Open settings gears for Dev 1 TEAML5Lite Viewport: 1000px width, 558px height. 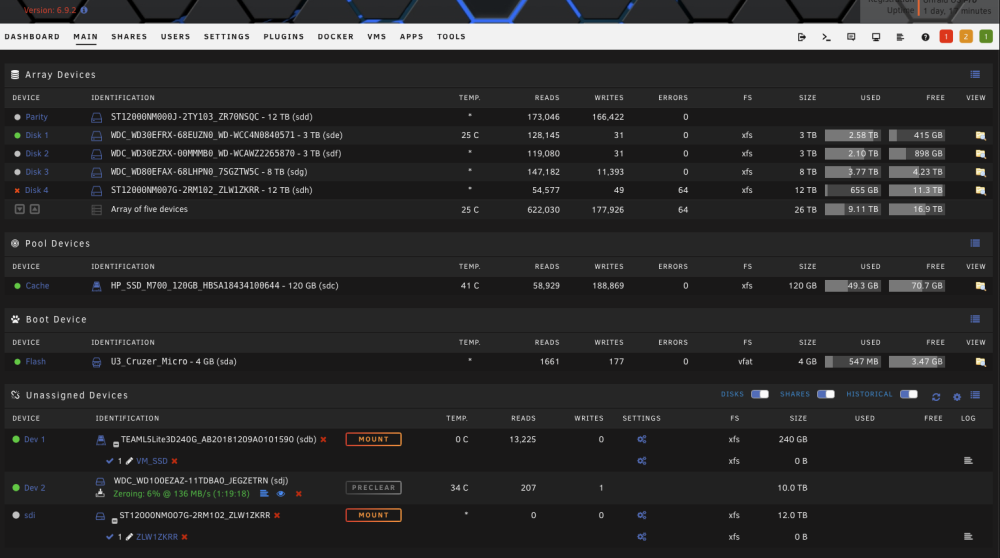click(642, 439)
